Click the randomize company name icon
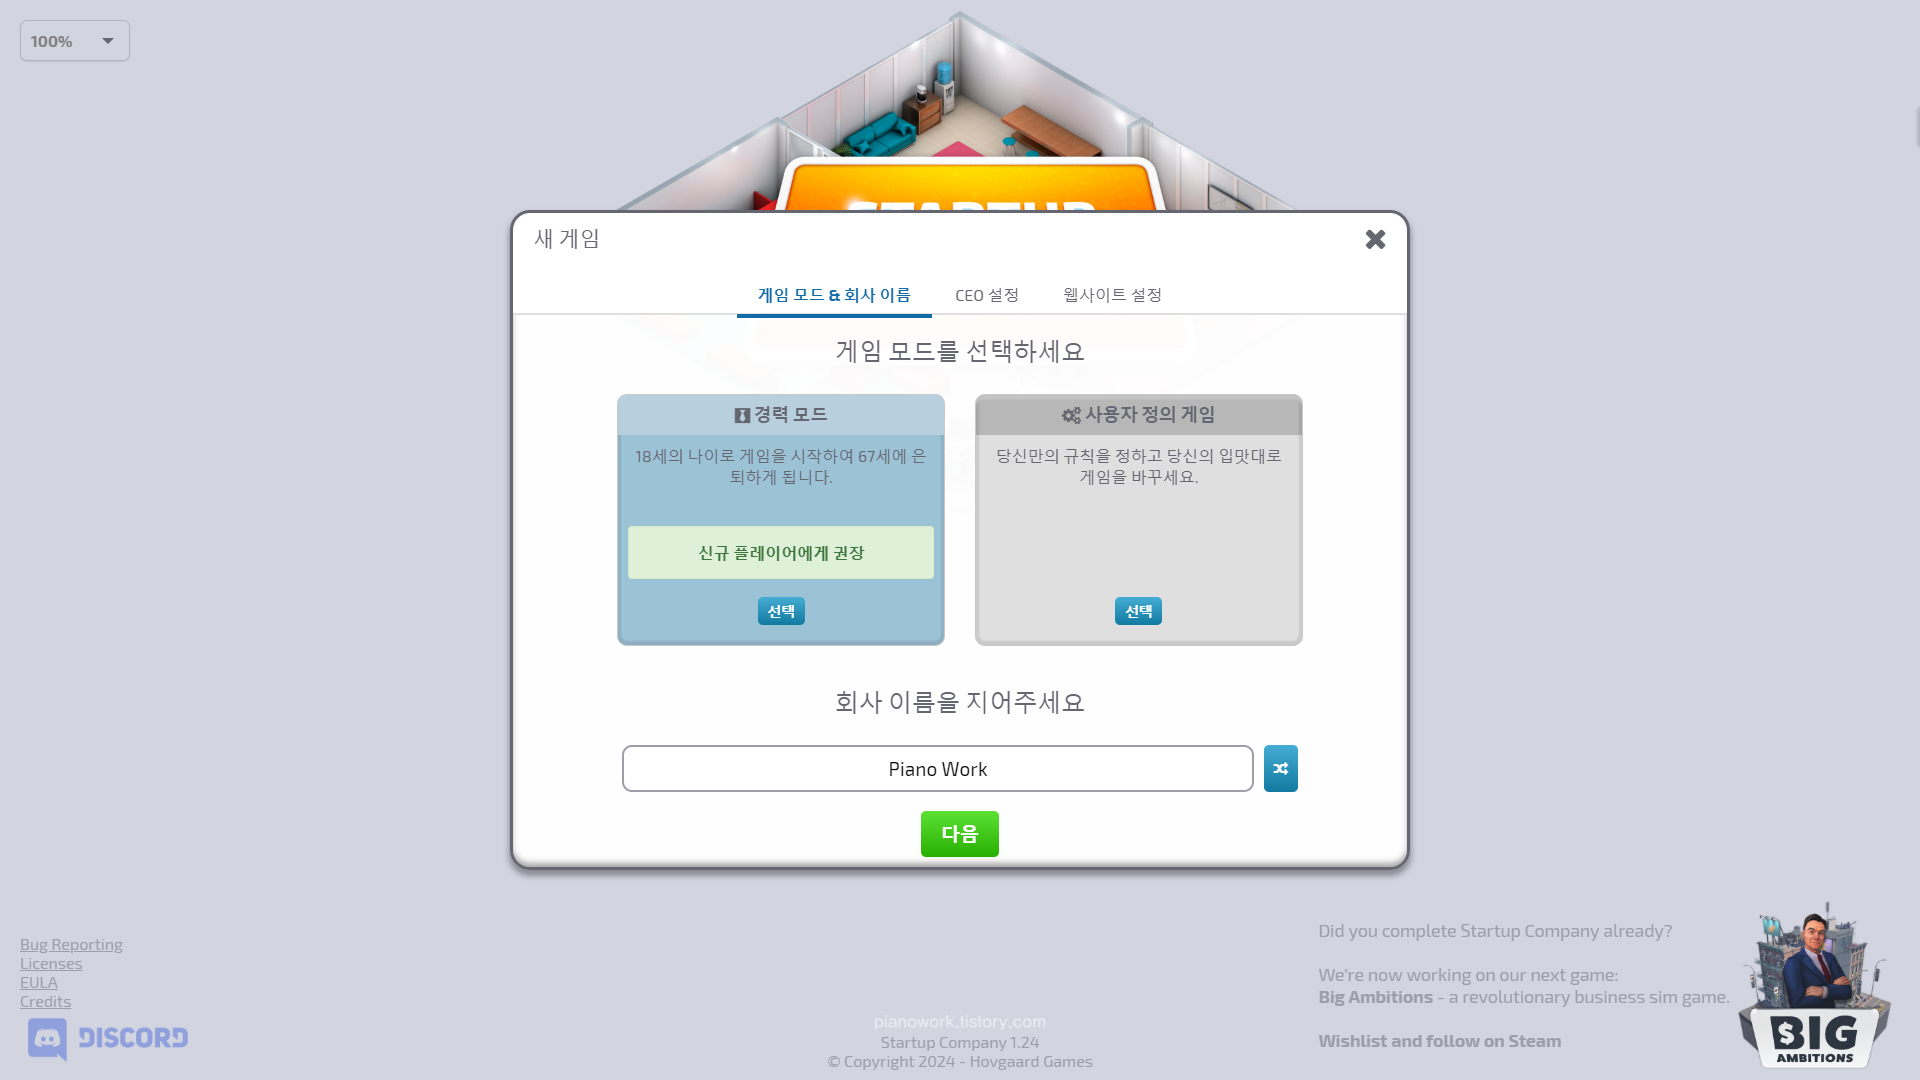1920x1080 pixels. 1280,769
